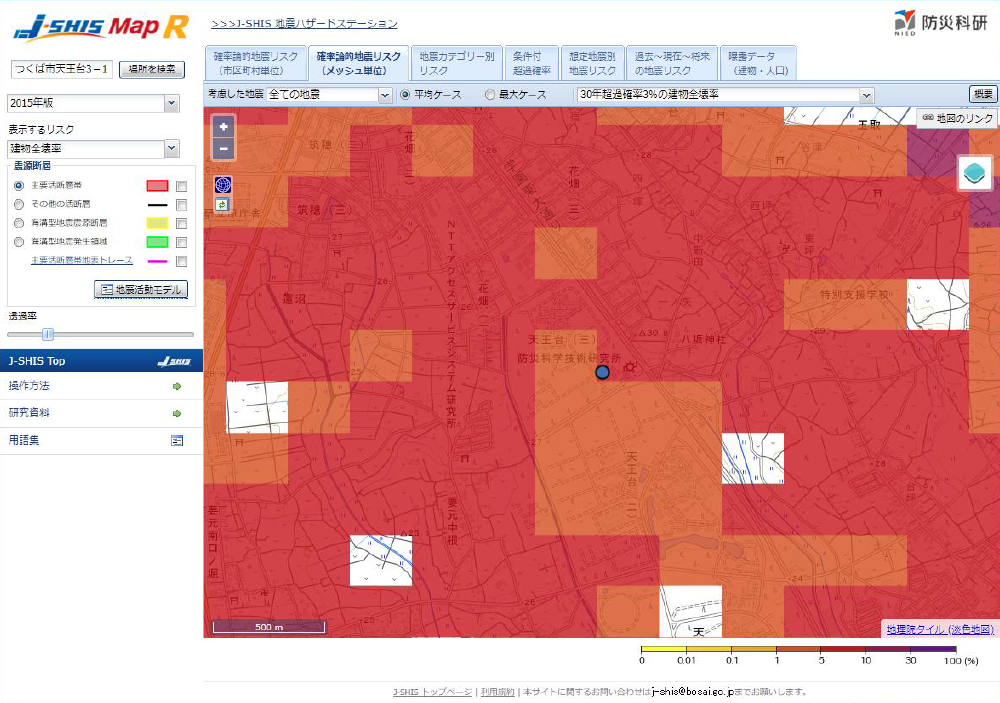Open the 建物全壊率 risk dropdown
The width and height of the screenshot is (1000, 703).
coord(171,149)
